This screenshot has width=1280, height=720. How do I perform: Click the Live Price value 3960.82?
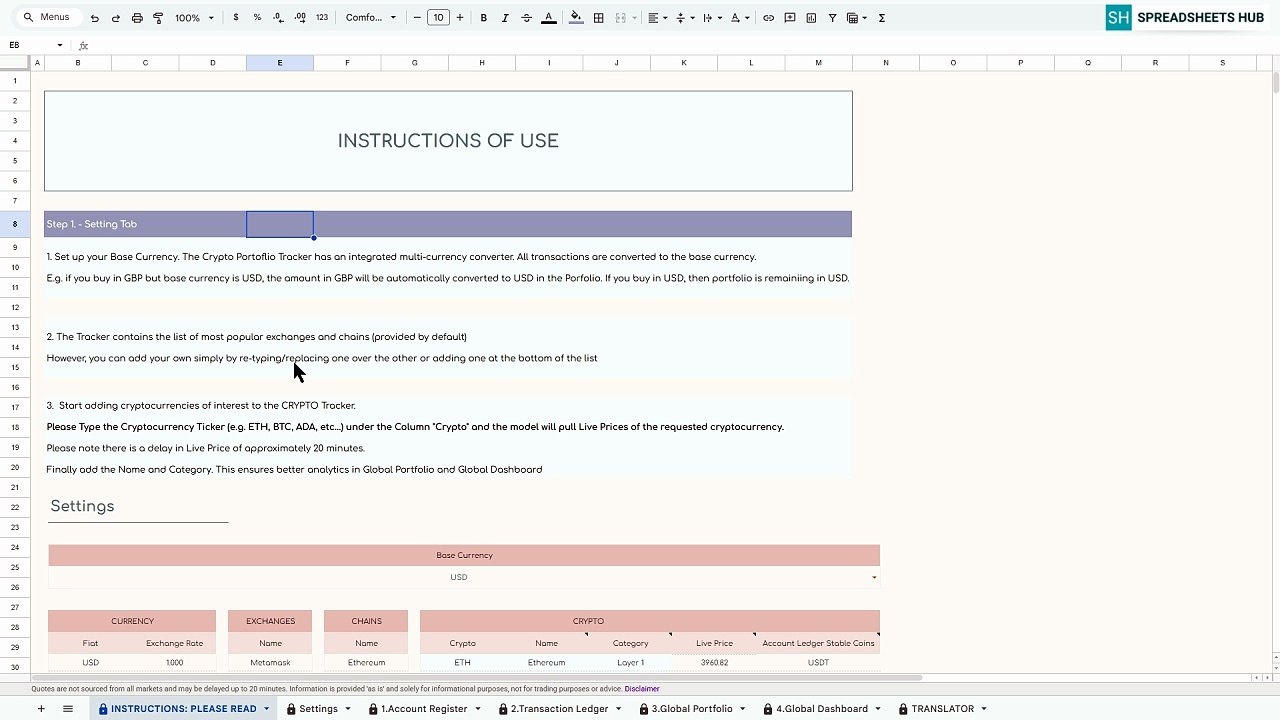[x=715, y=662]
